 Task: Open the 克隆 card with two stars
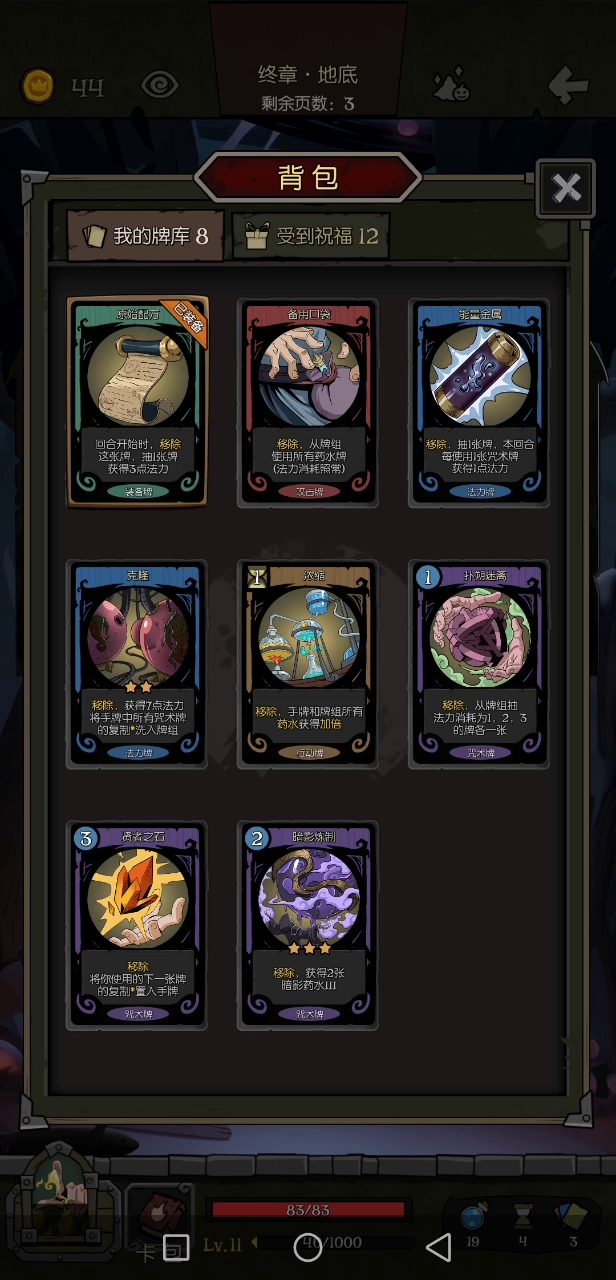pos(137,664)
